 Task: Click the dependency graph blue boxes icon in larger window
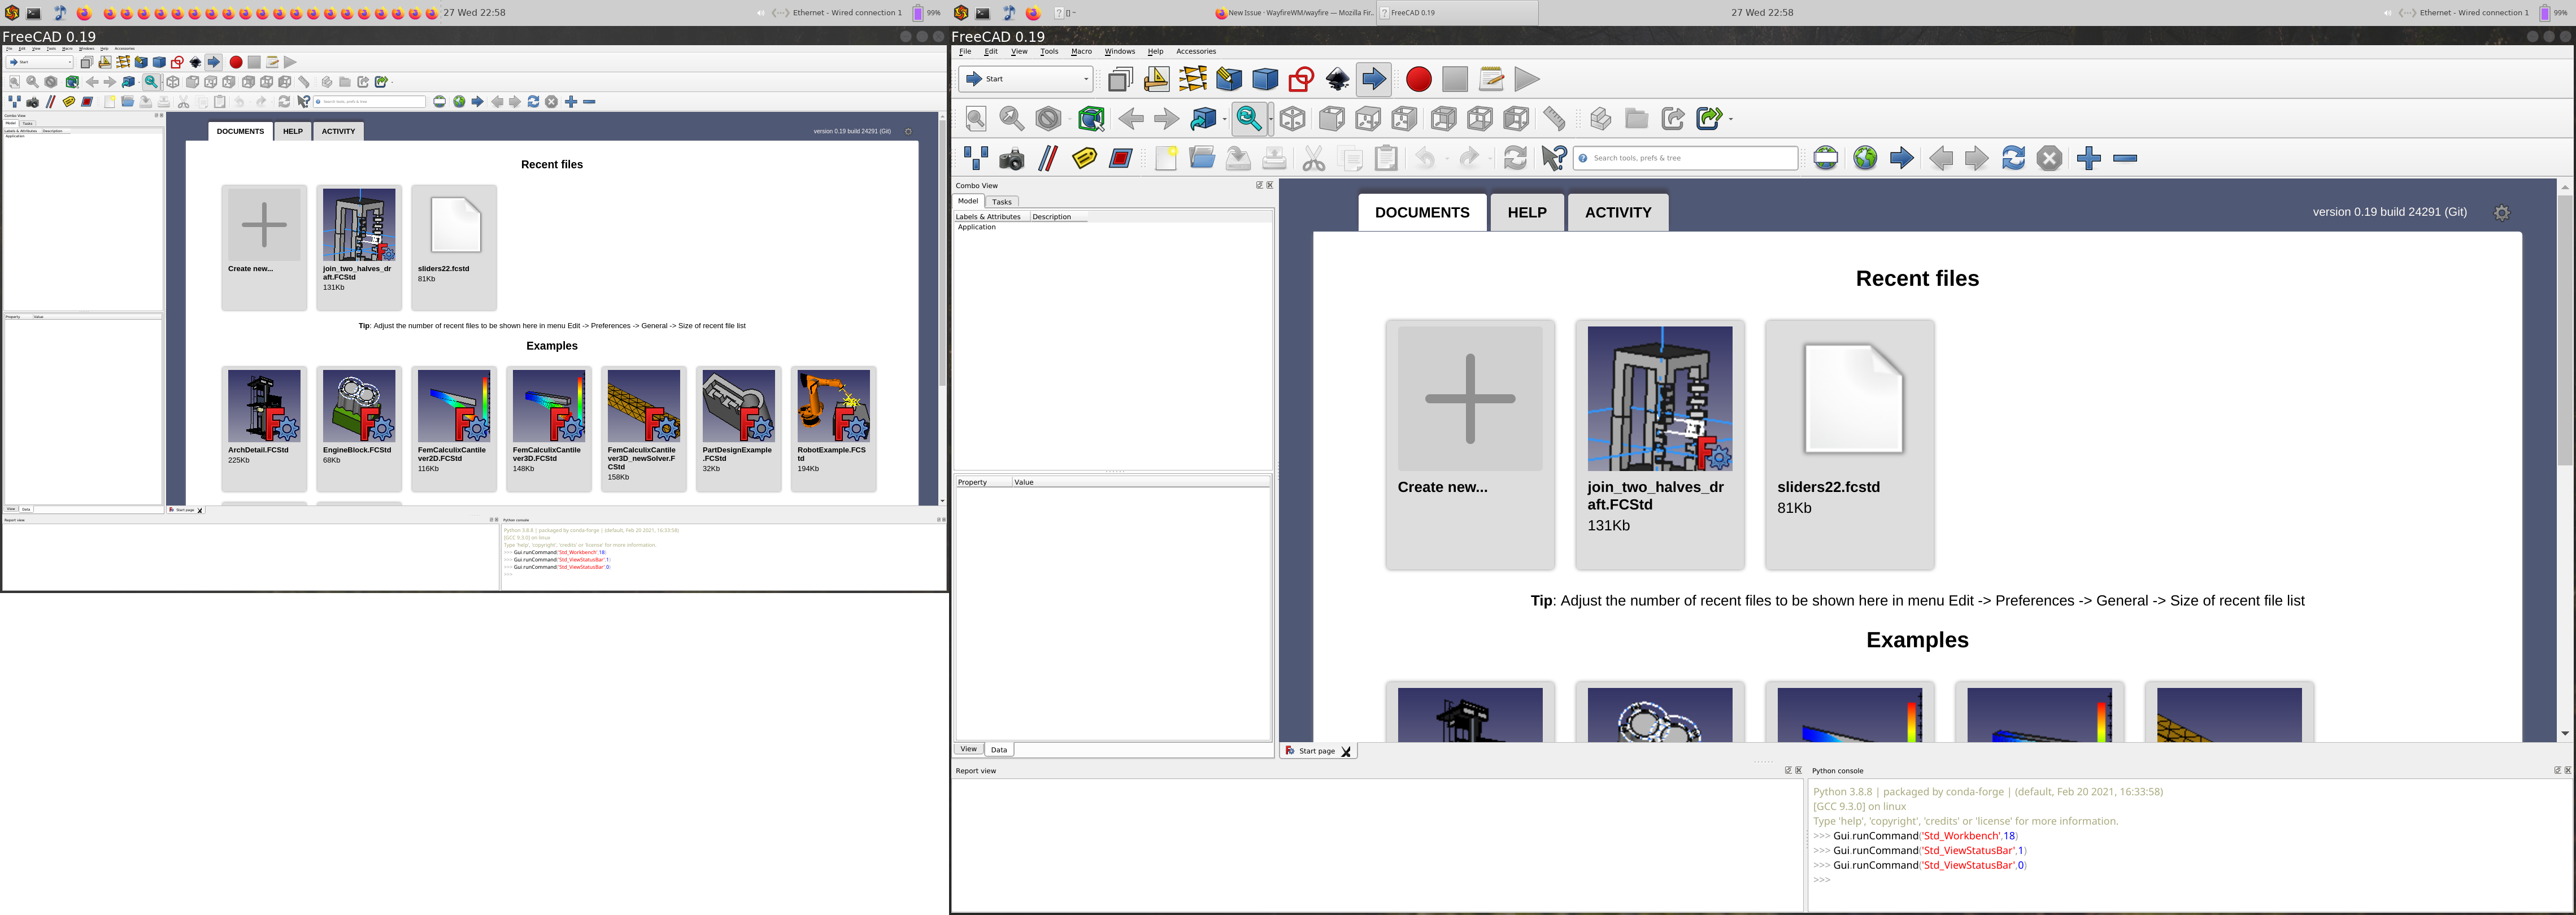tap(976, 158)
